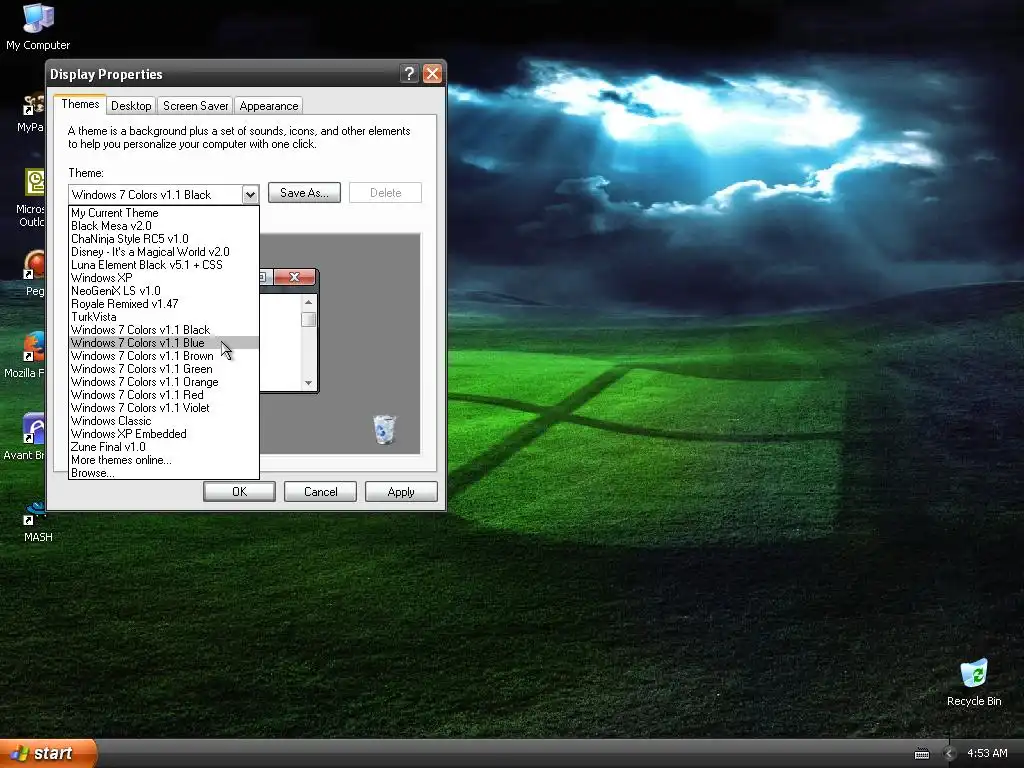Select ChaNinja Style RC5 v1.0 theme

[164, 239]
